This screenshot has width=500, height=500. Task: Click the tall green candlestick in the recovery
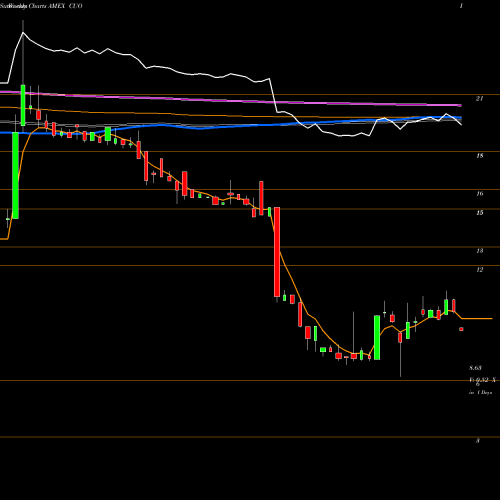point(377,337)
